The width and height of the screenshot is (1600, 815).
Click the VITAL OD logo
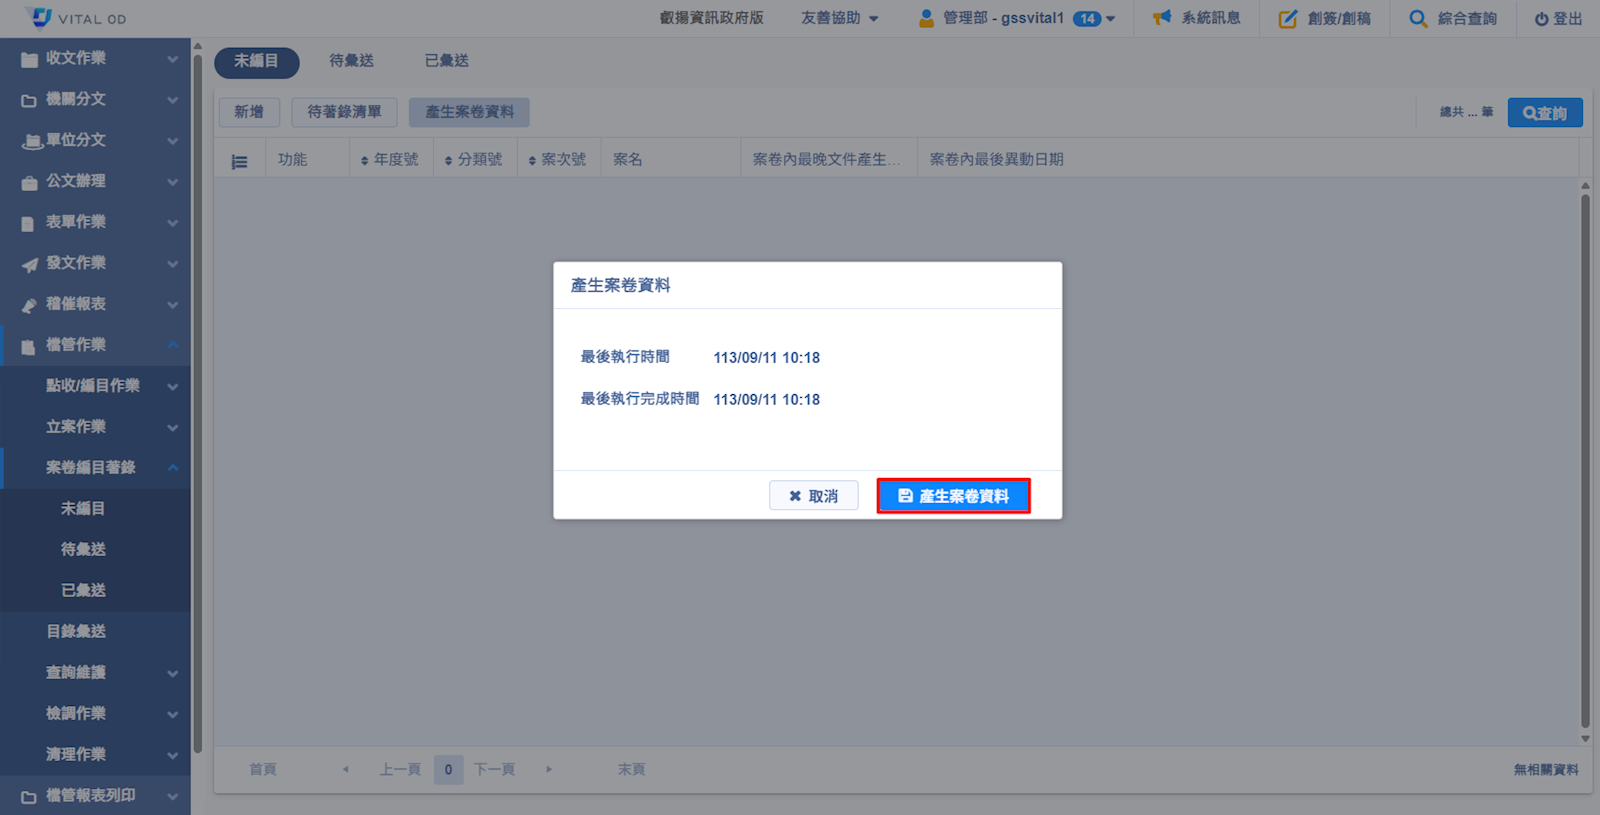pos(40,17)
